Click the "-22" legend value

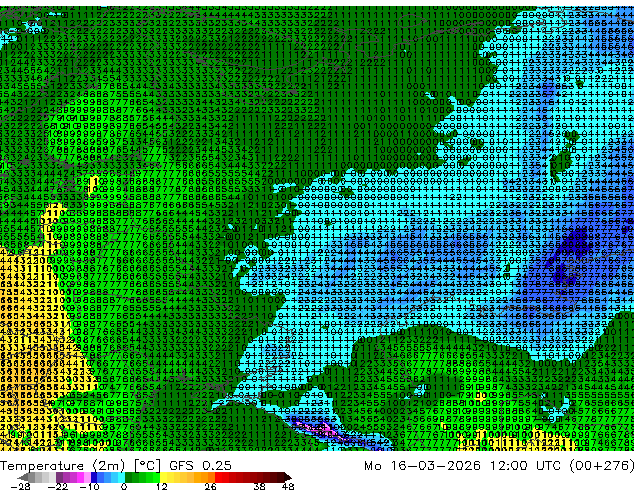(58, 486)
